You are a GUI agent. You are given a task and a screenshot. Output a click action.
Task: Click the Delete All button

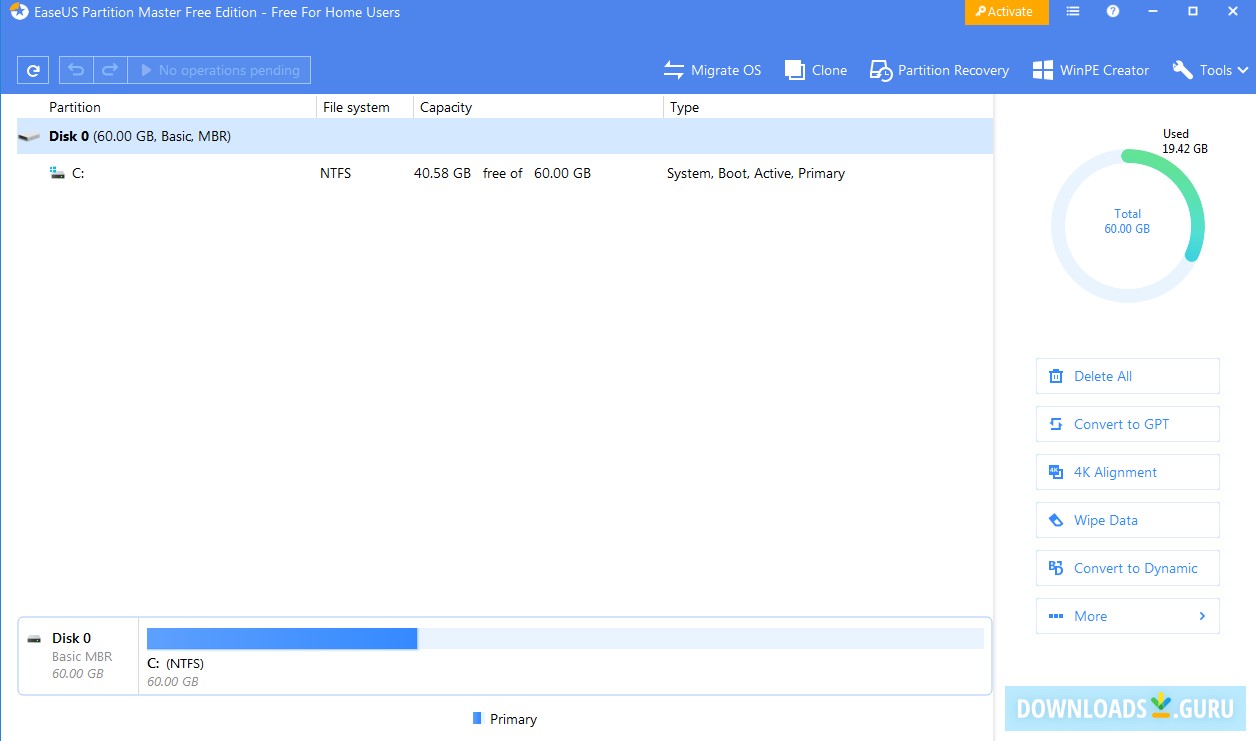pos(1128,376)
